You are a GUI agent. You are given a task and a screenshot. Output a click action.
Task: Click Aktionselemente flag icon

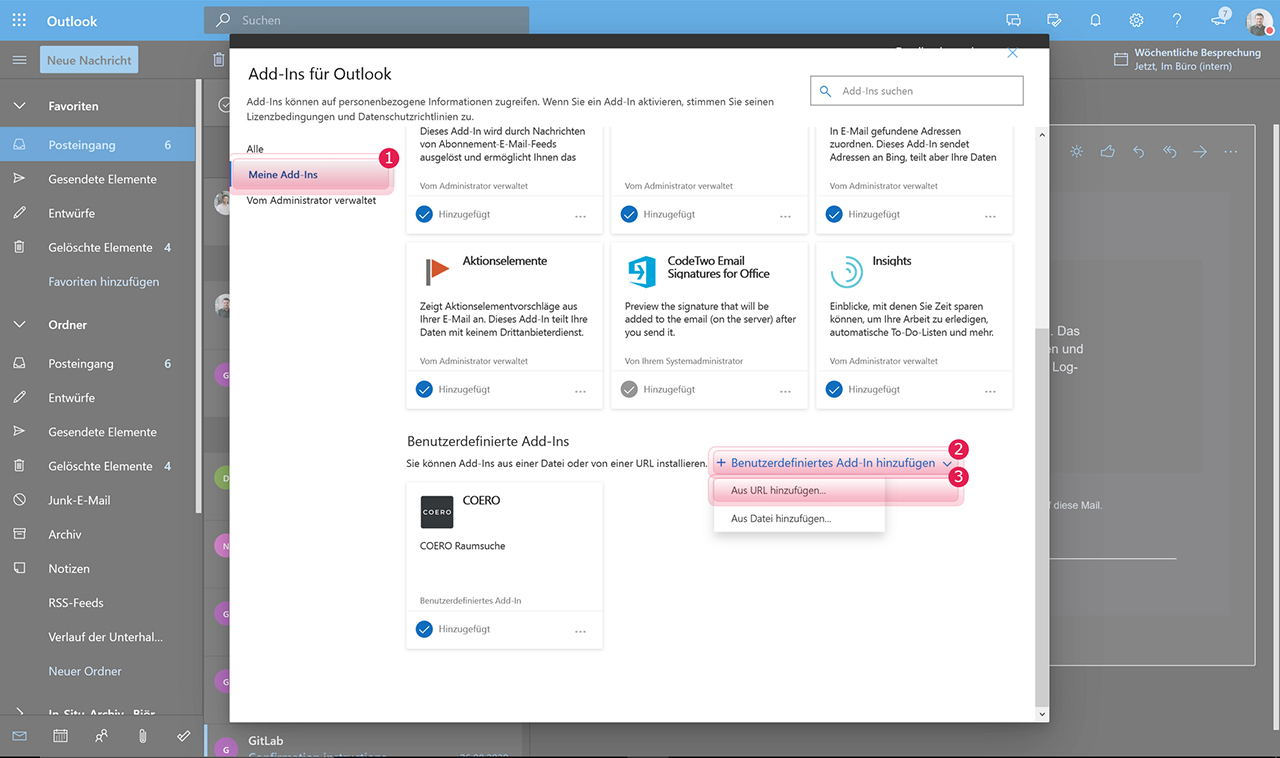tap(437, 272)
